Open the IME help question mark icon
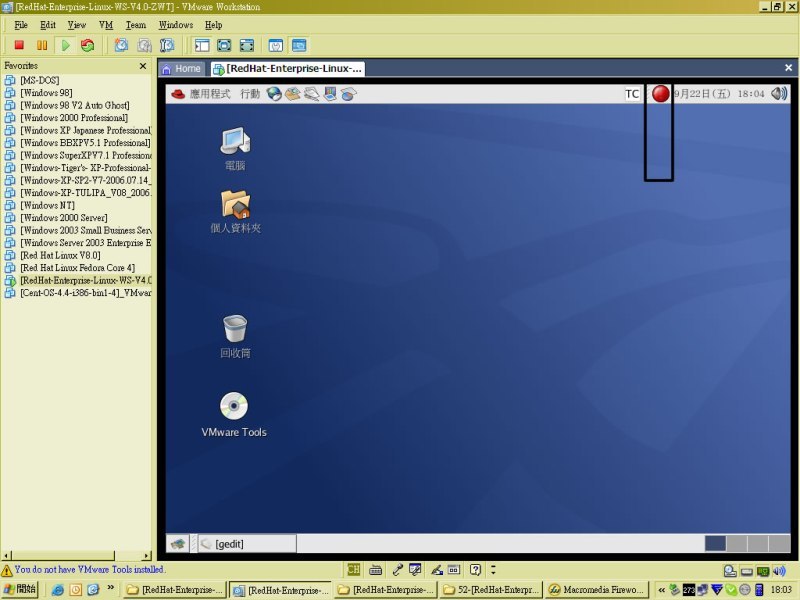800x600 pixels. pyautogui.click(x=475, y=569)
